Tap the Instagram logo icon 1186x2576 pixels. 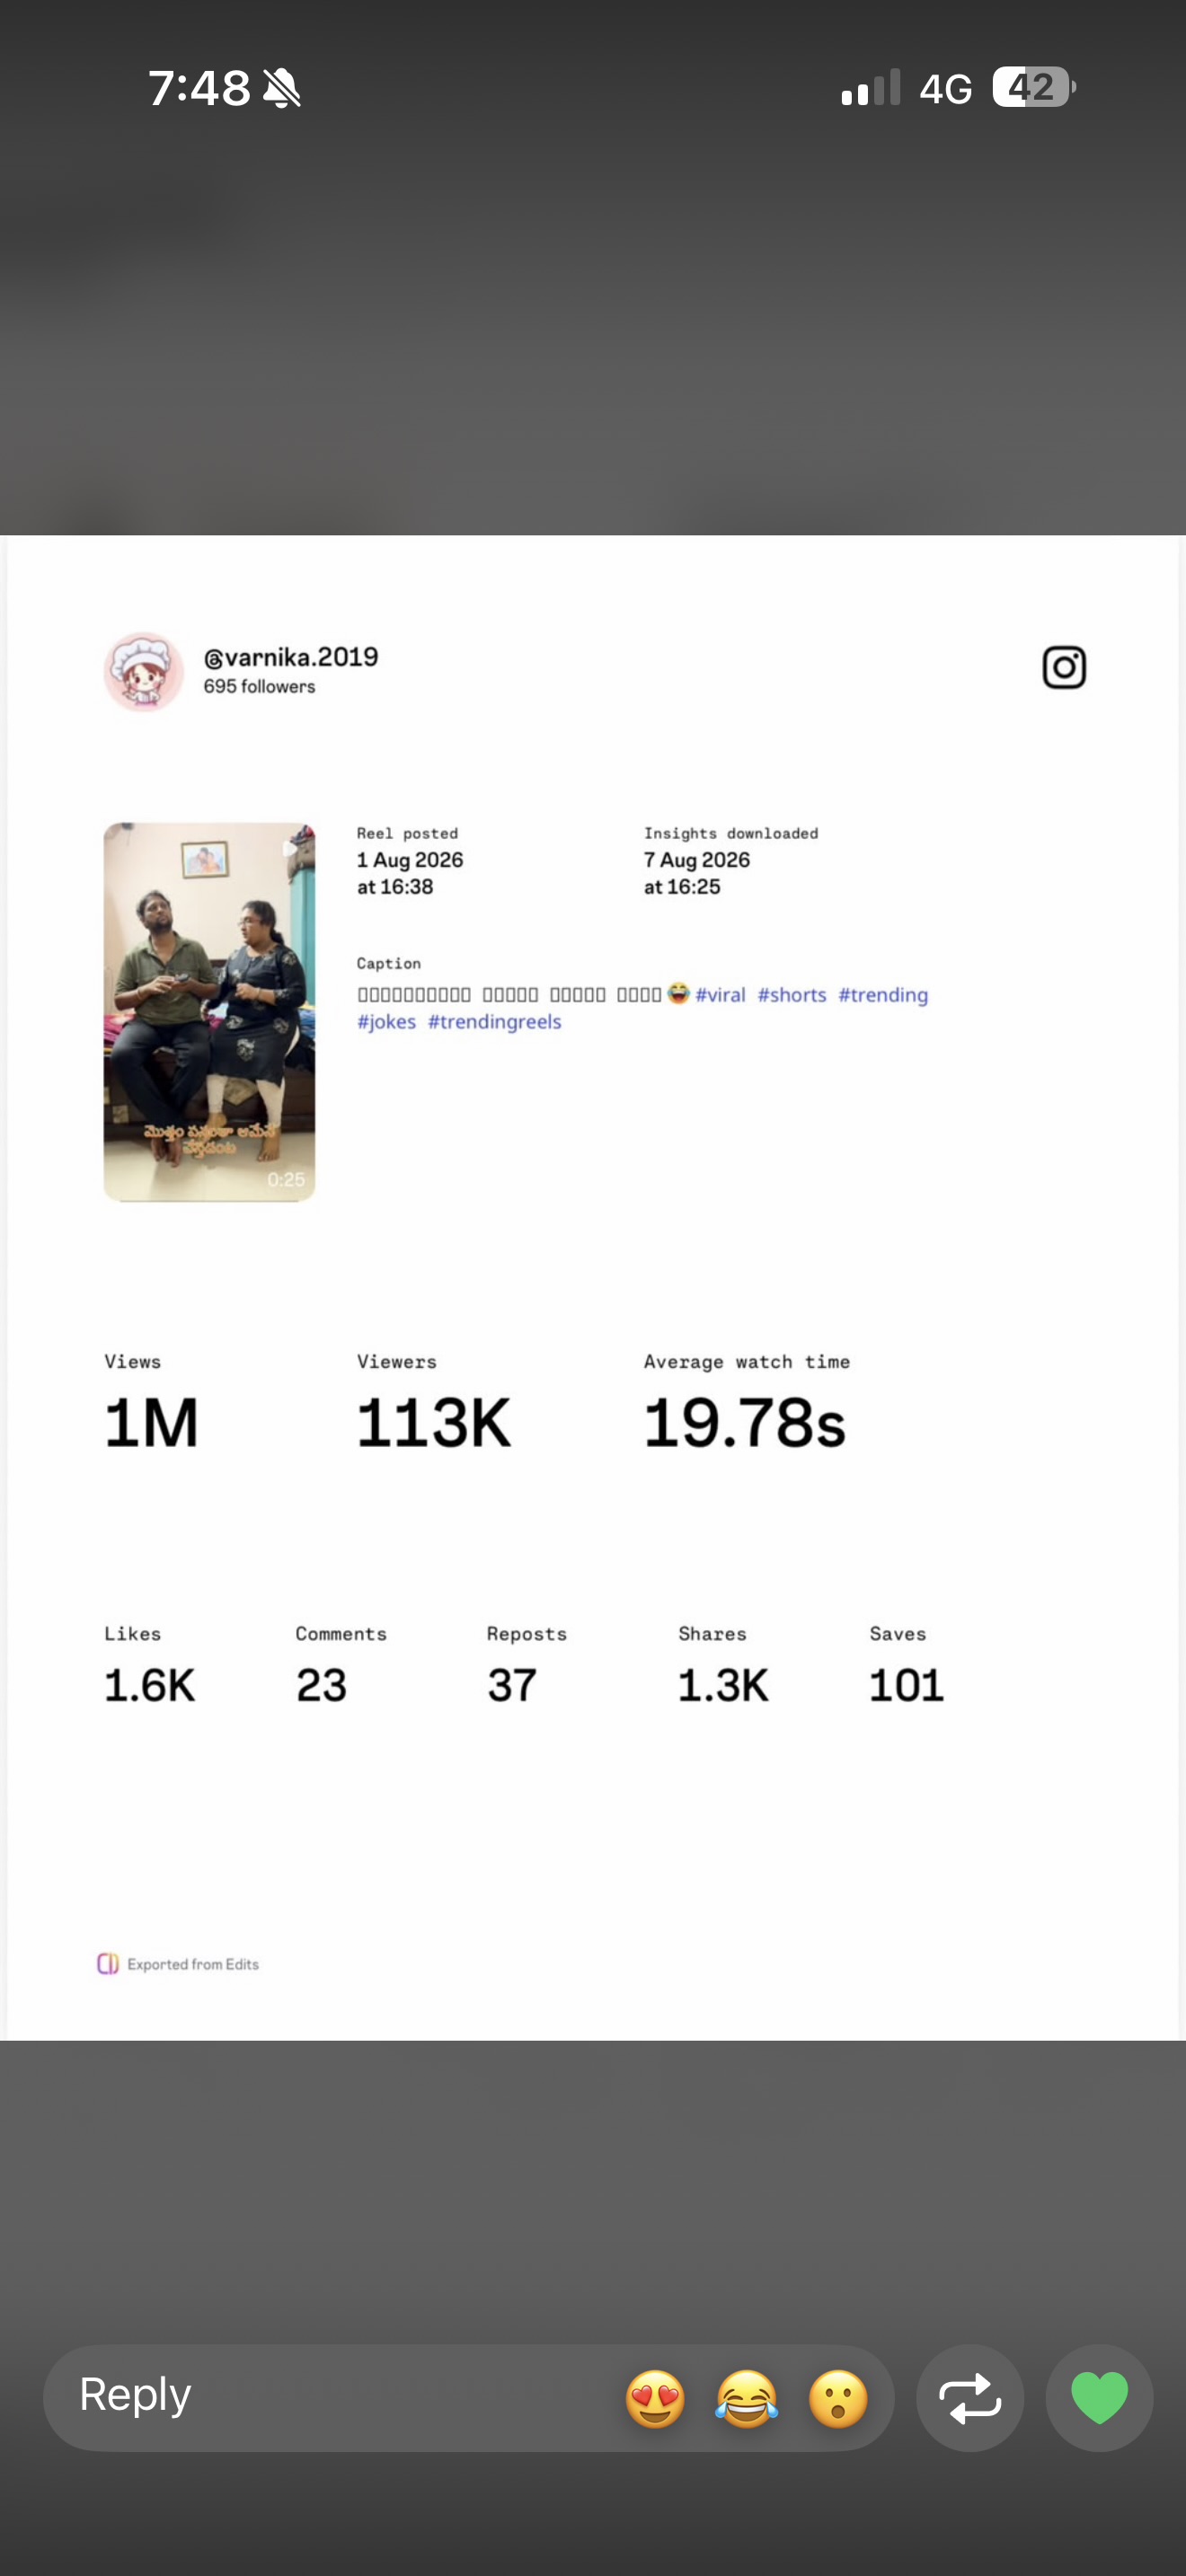[x=1064, y=667]
